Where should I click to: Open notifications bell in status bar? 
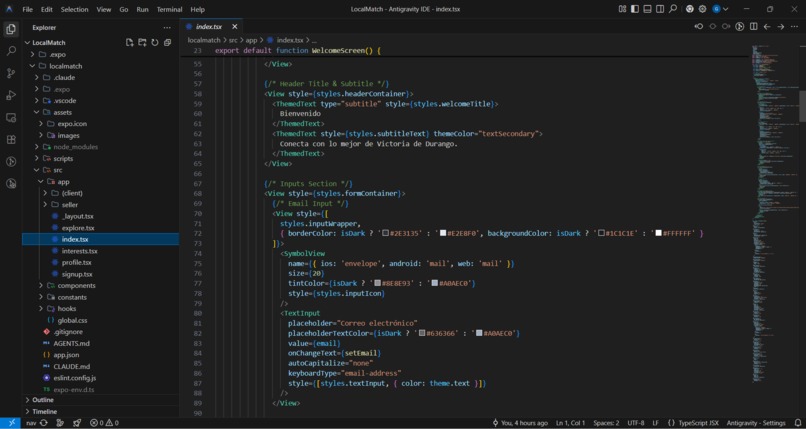tap(798, 423)
